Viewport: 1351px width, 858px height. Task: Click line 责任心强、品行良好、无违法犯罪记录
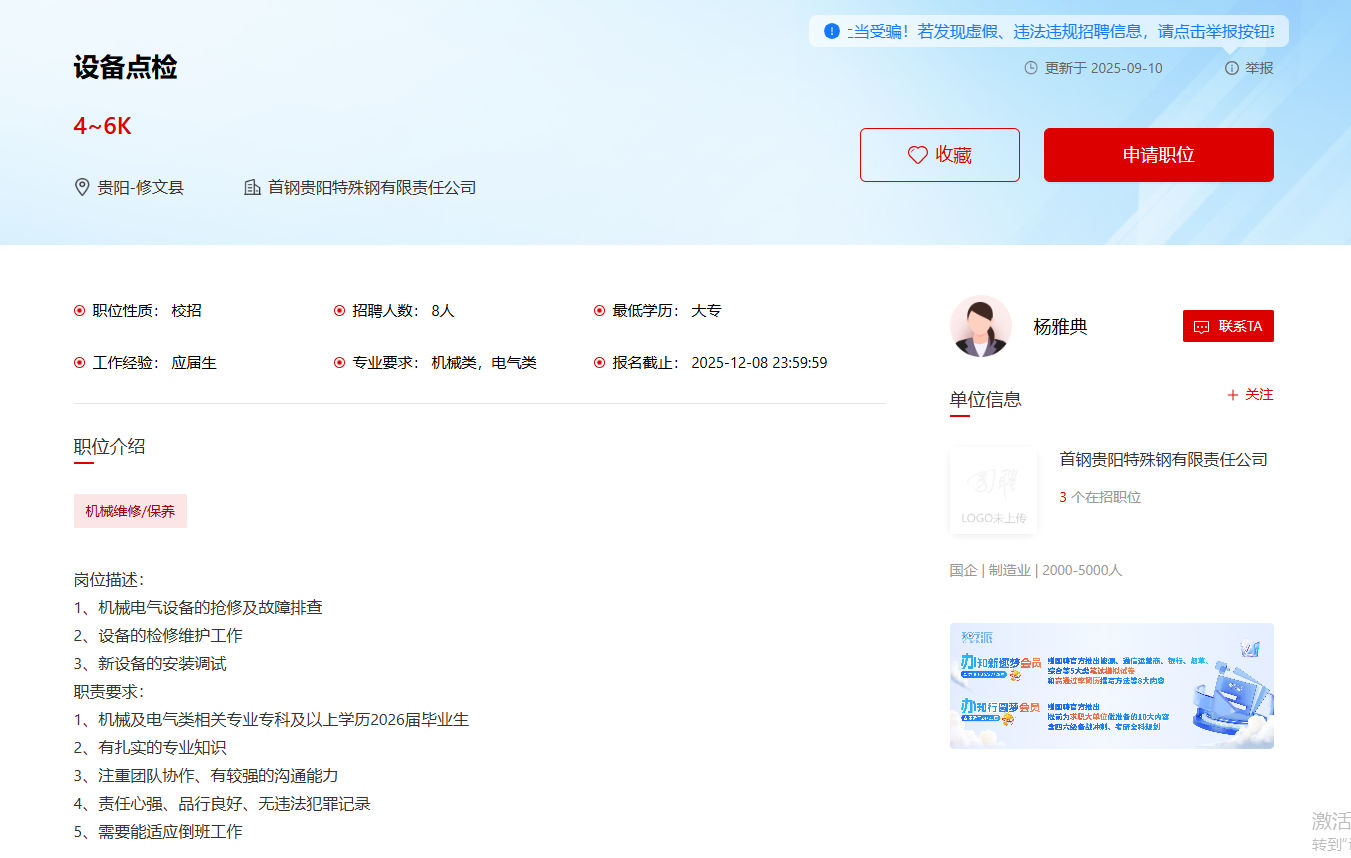(x=234, y=803)
